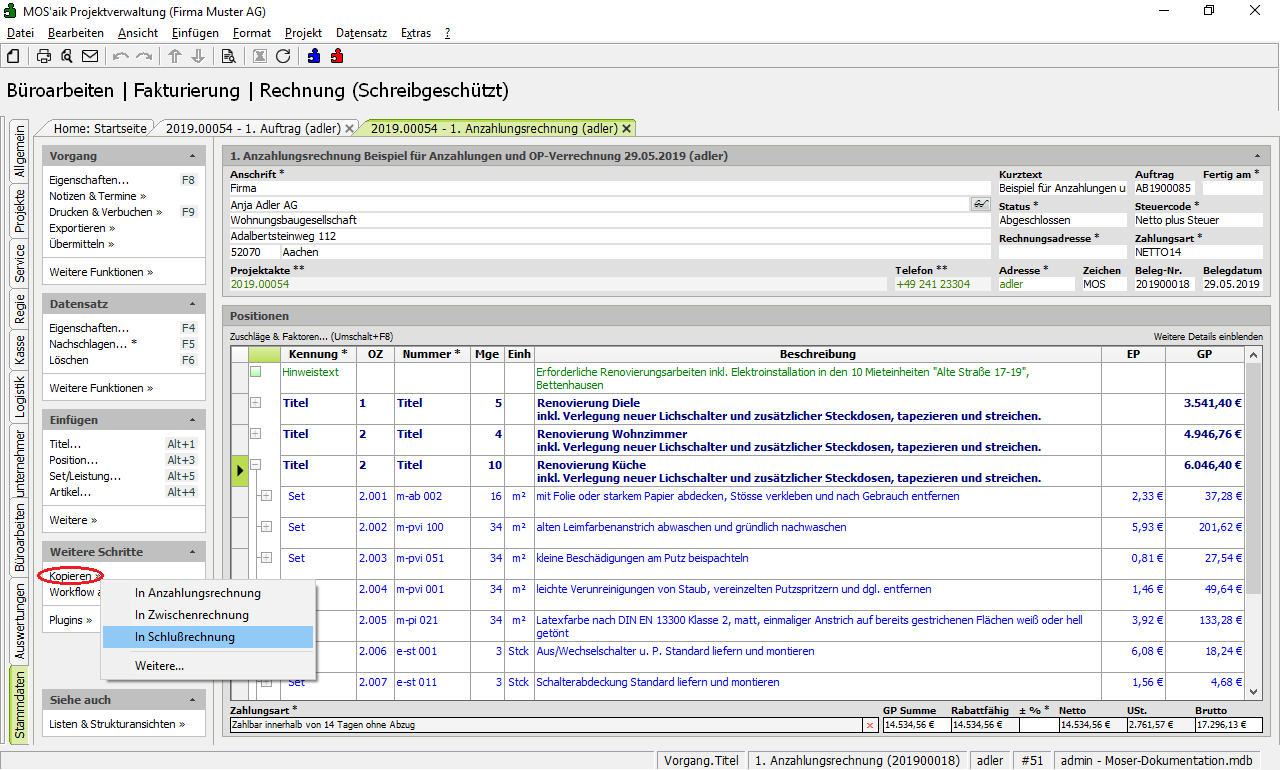This screenshot has width=1280, height=770.
Task: Click the refresh arrow toolbar icon
Action: tap(283, 56)
